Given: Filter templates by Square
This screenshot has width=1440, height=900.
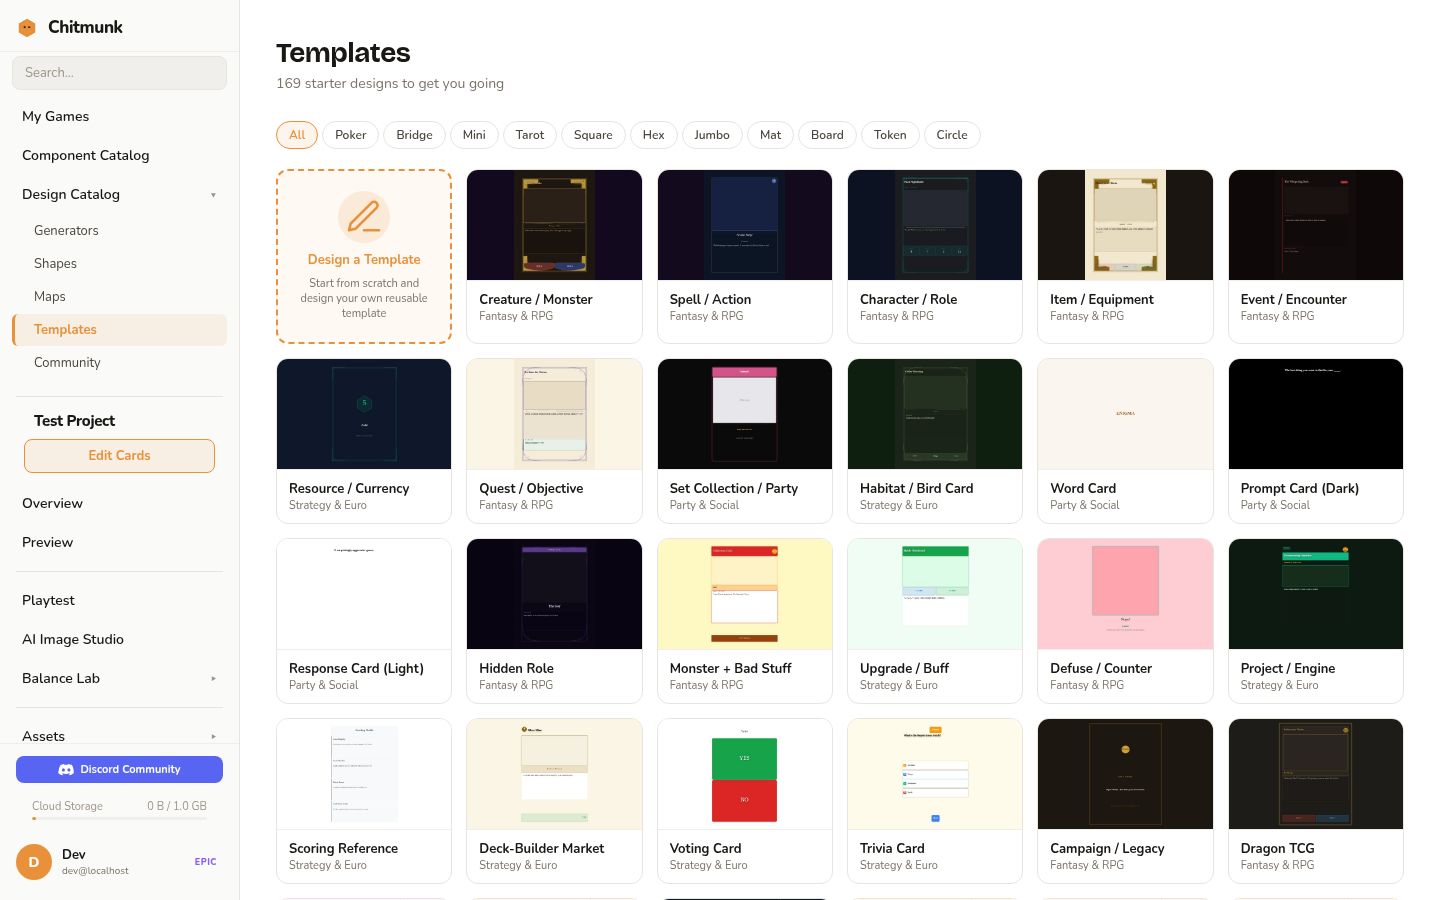Looking at the screenshot, I should (x=593, y=135).
